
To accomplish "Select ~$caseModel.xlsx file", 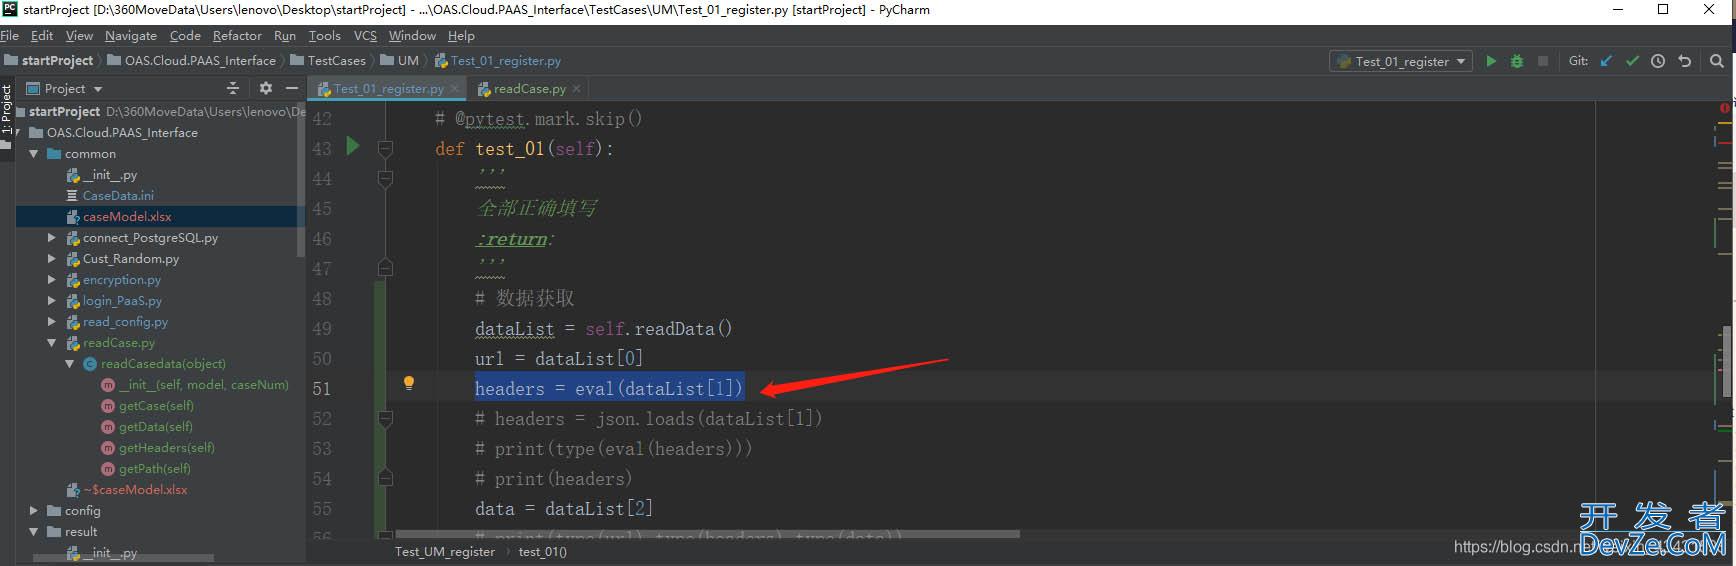I will coord(135,490).
